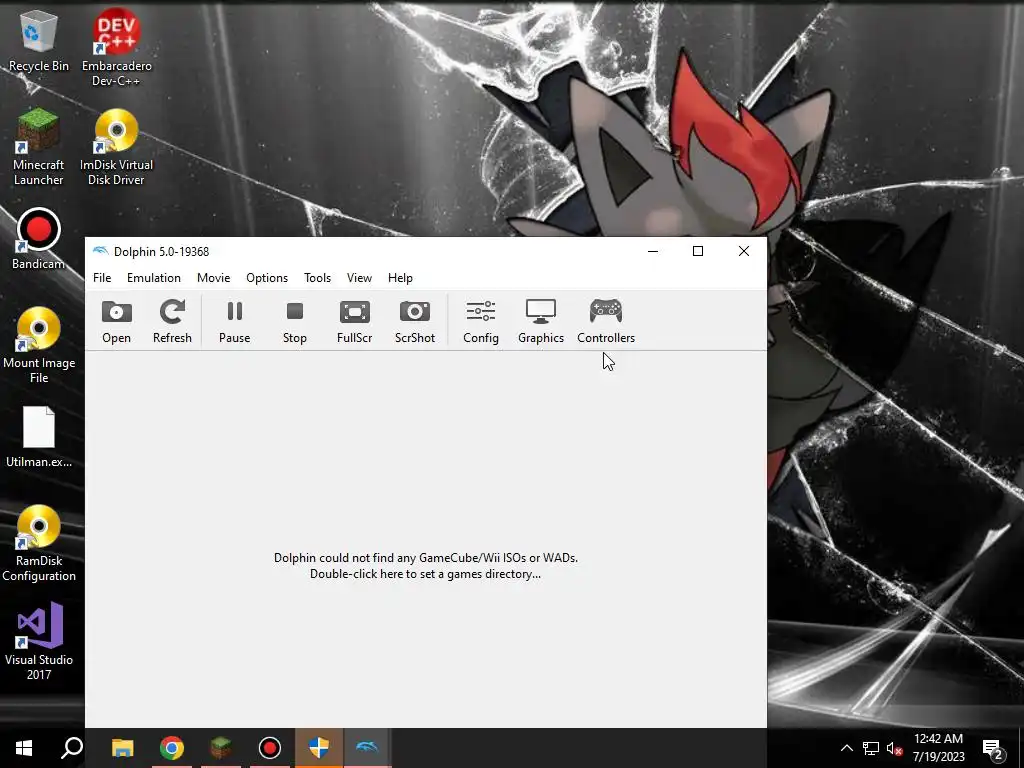The height and width of the screenshot is (768, 1024).
Task: Select the Minecraft Launcher desktop shortcut
Action: 39,148
